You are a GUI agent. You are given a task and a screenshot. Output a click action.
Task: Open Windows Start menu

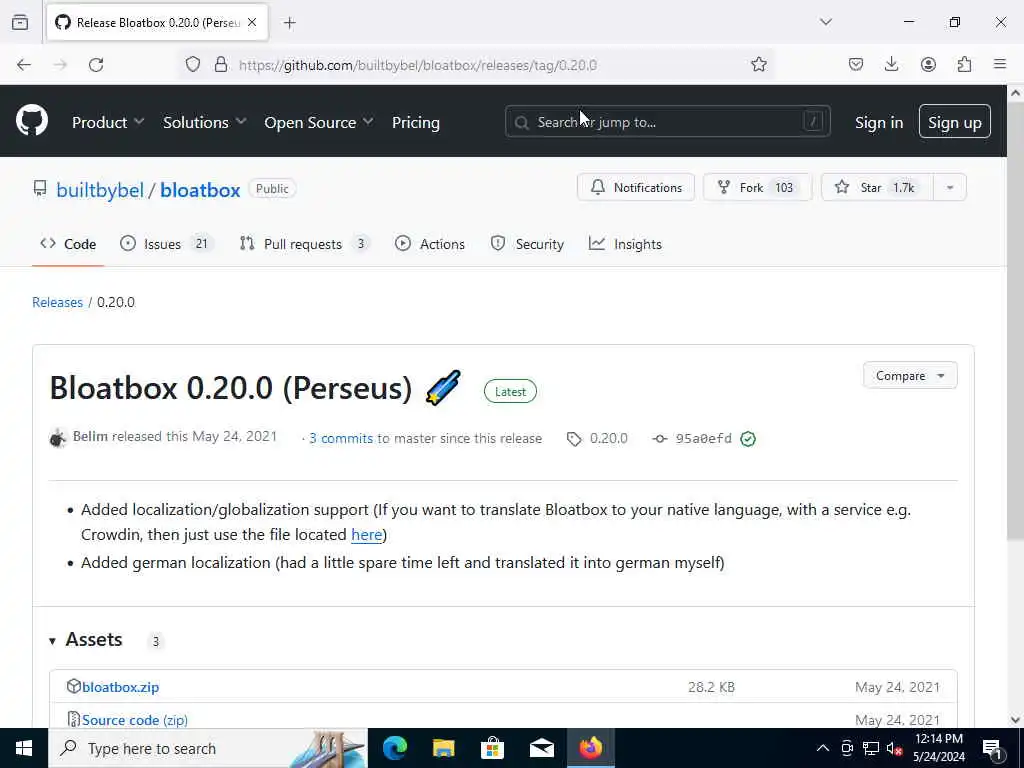[x=24, y=748]
